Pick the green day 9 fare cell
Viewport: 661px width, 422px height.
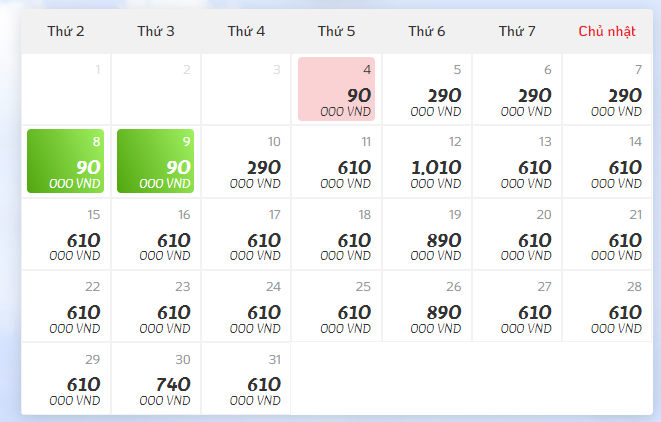[156, 161]
